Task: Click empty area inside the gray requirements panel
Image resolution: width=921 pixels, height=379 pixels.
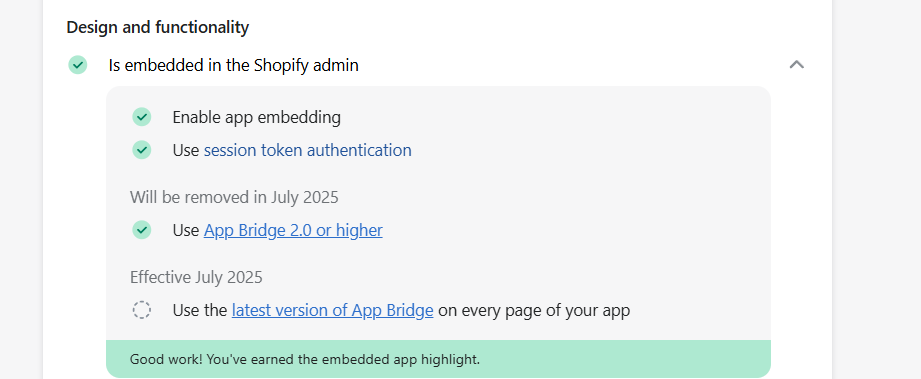Action: pyautogui.click(x=587, y=194)
